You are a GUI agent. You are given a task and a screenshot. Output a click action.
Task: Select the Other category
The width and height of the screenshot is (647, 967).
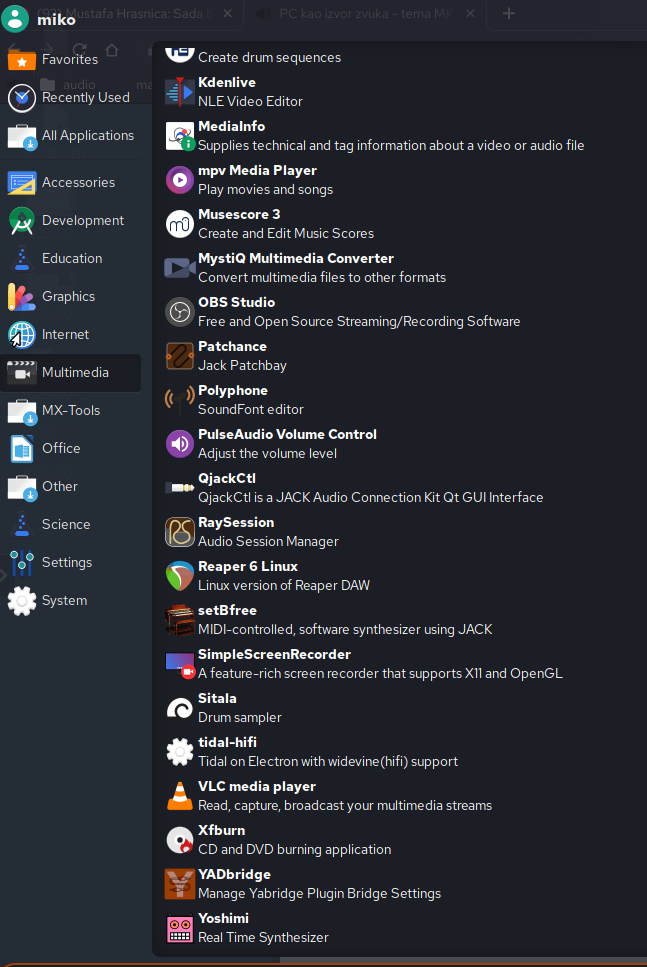click(71, 487)
